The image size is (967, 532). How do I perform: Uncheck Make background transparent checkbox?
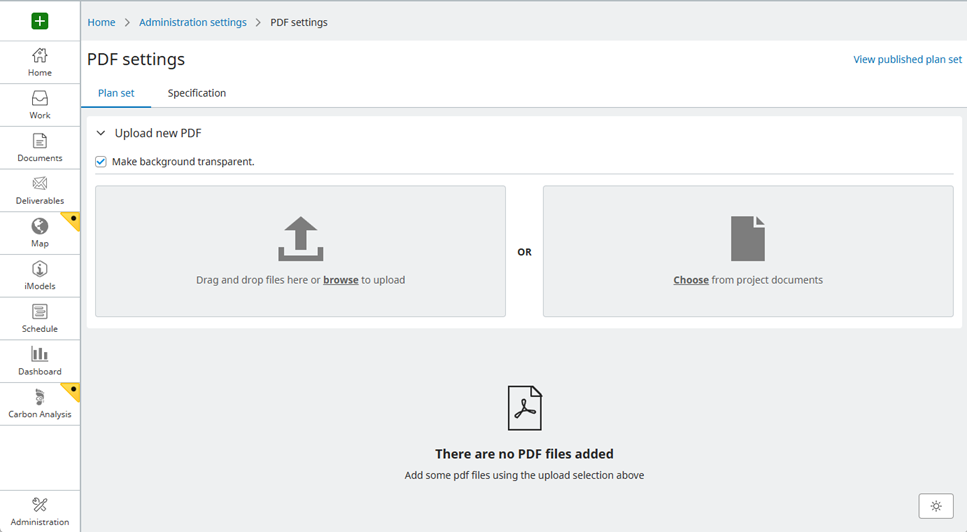[101, 162]
